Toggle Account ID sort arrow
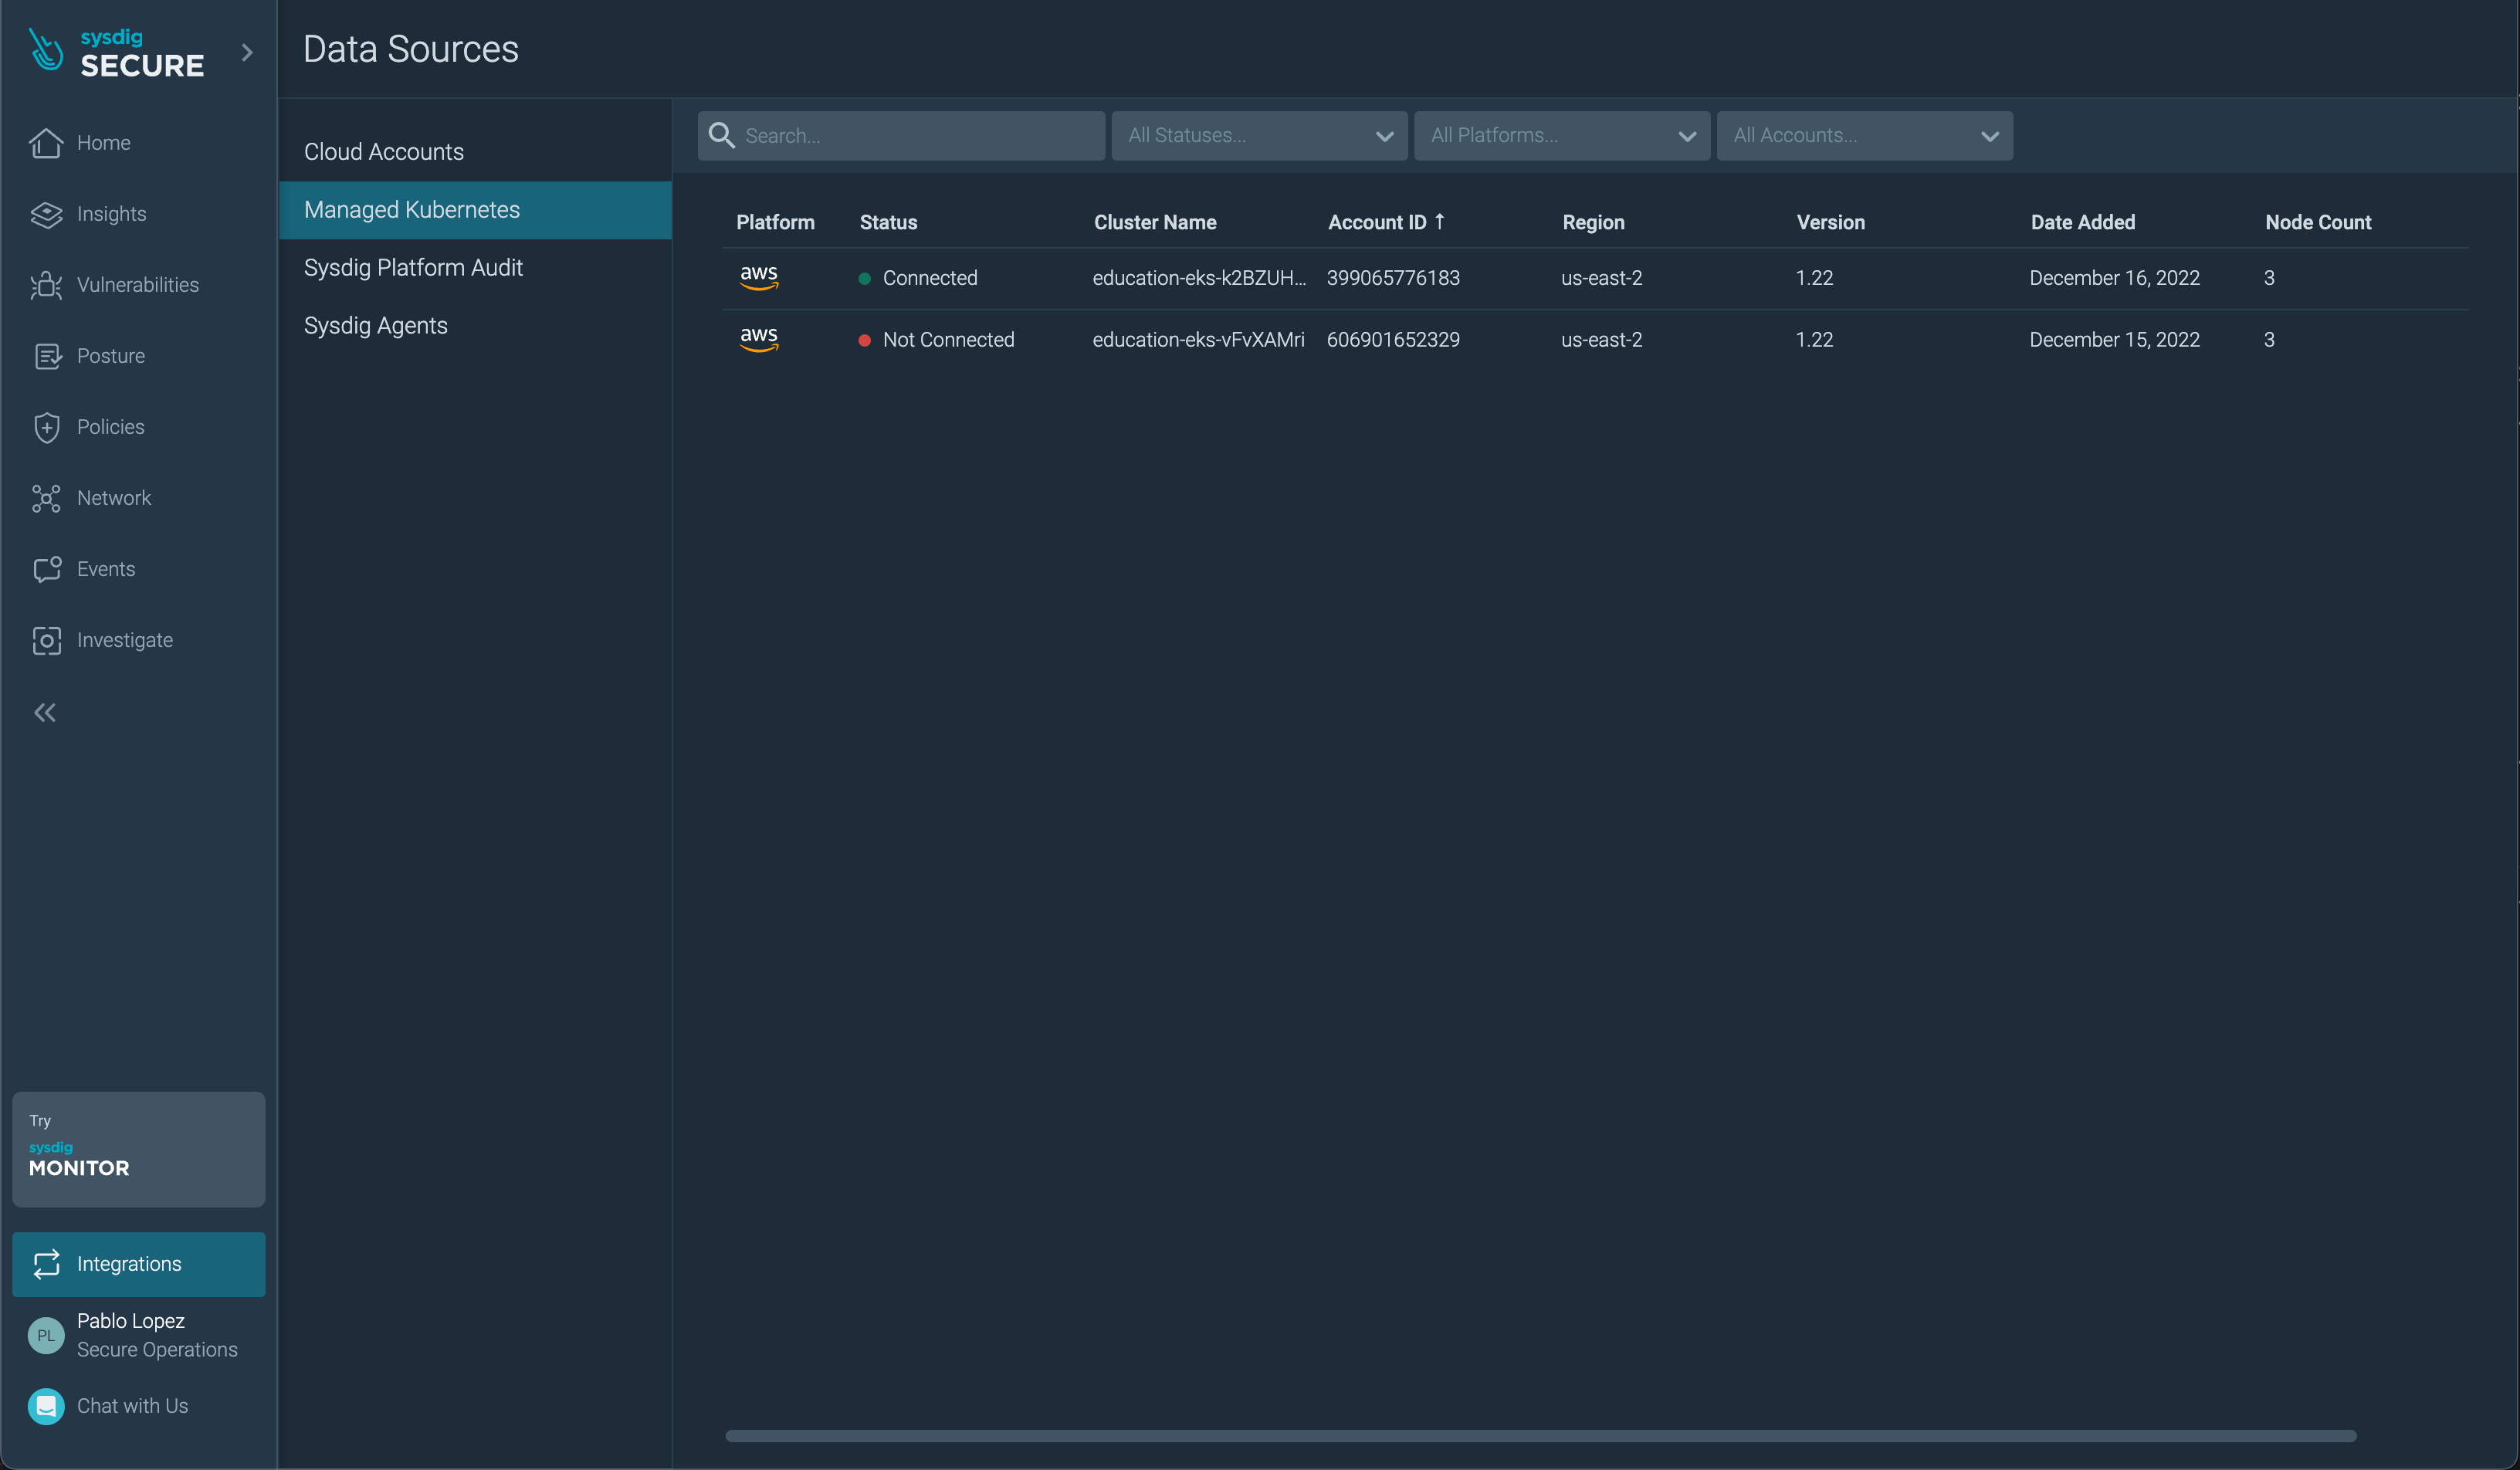Image resolution: width=2520 pixels, height=1470 pixels. (x=1439, y=221)
